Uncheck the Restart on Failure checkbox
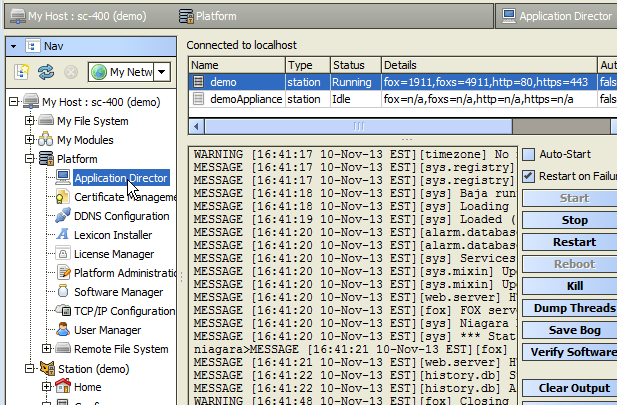617x405 pixels. (x=528, y=177)
